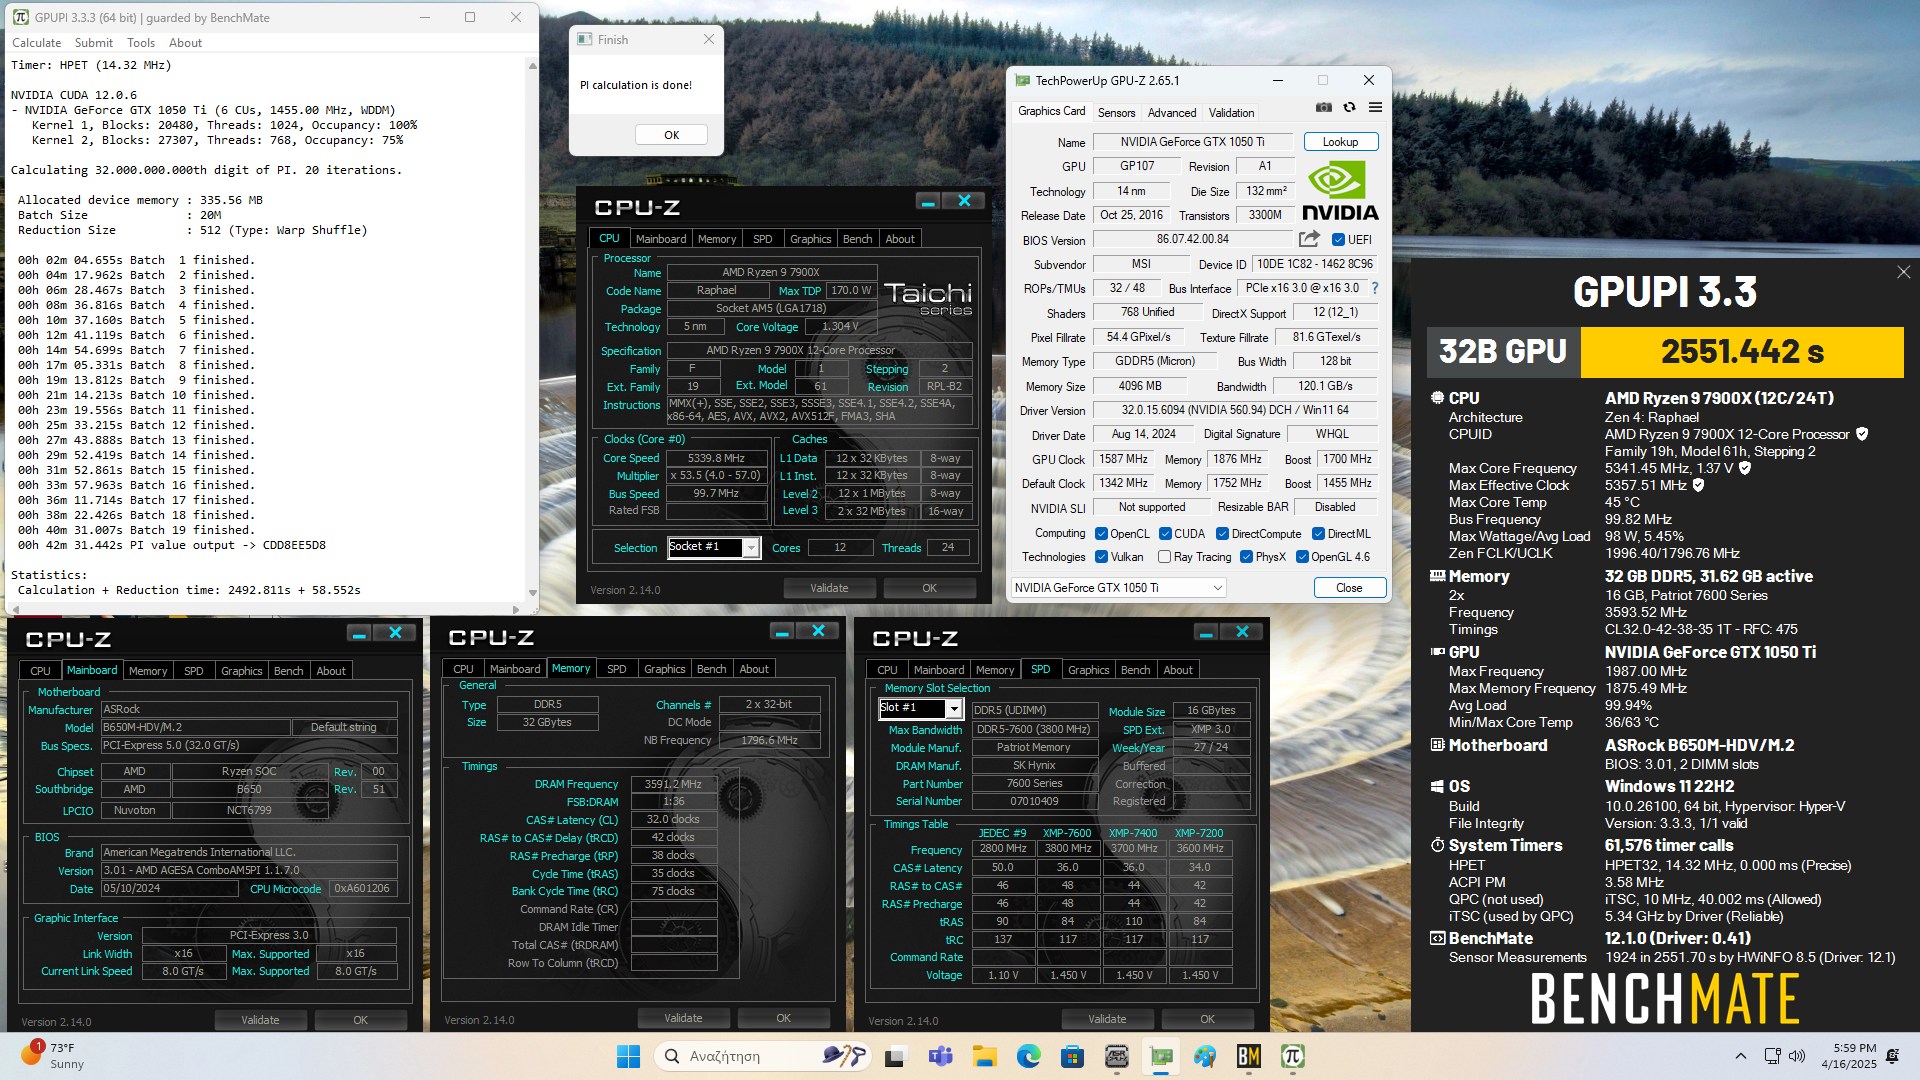Toggle the OpenCL checkbox
This screenshot has width=1920, height=1080.
[x=1101, y=534]
